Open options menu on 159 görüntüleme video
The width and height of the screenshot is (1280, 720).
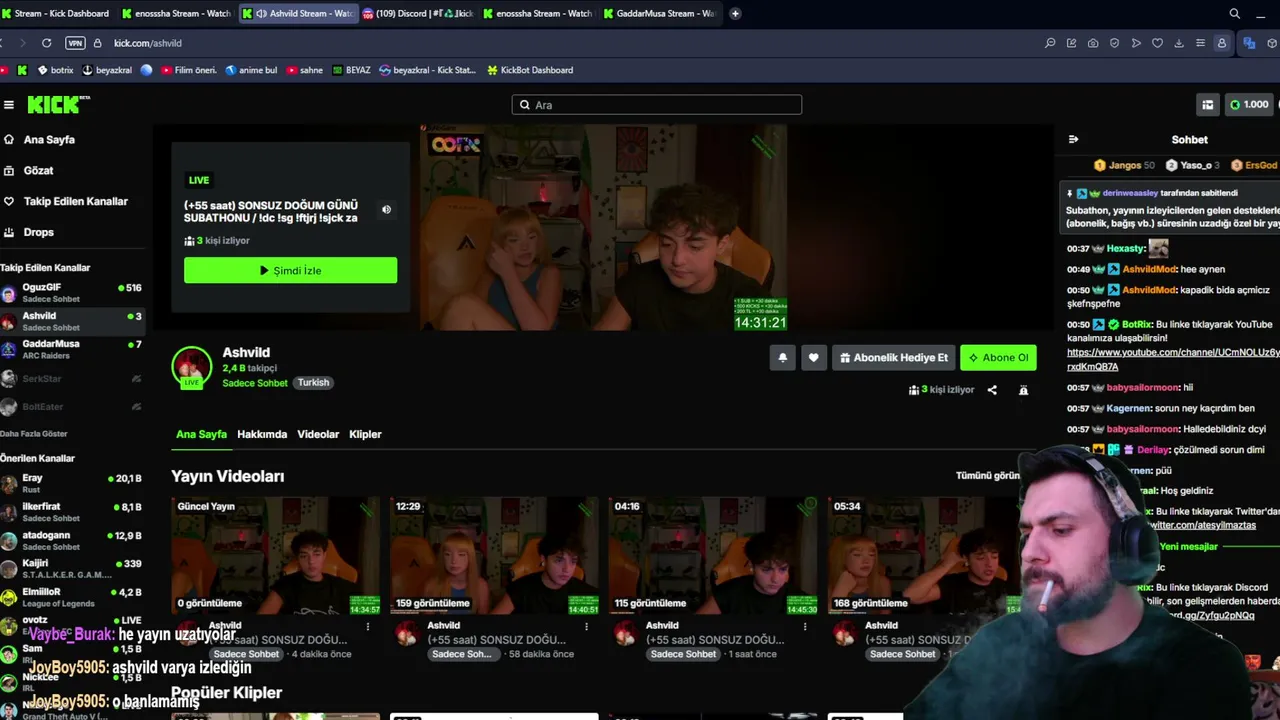[587, 627]
